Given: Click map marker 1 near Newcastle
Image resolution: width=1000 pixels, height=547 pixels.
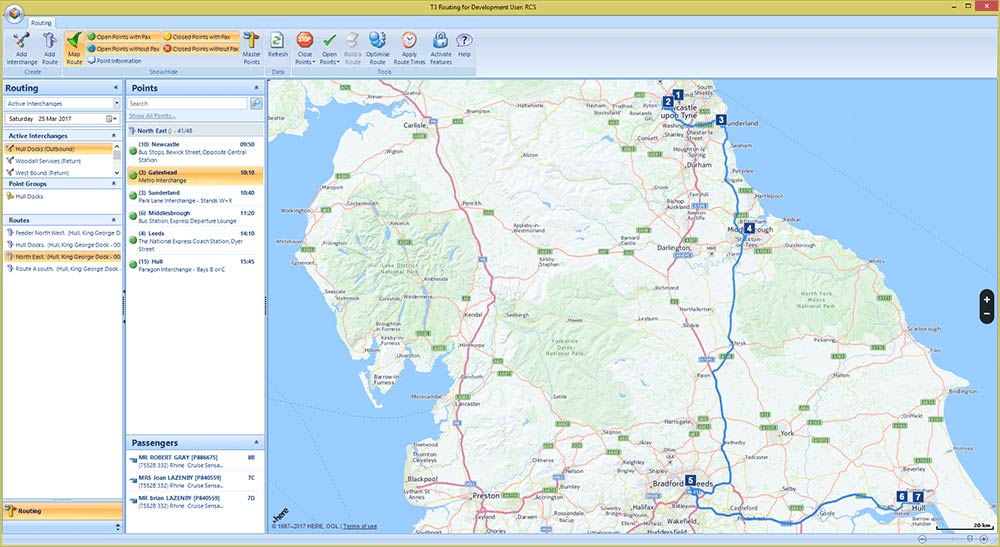Looking at the screenshot, I should 678,95.
